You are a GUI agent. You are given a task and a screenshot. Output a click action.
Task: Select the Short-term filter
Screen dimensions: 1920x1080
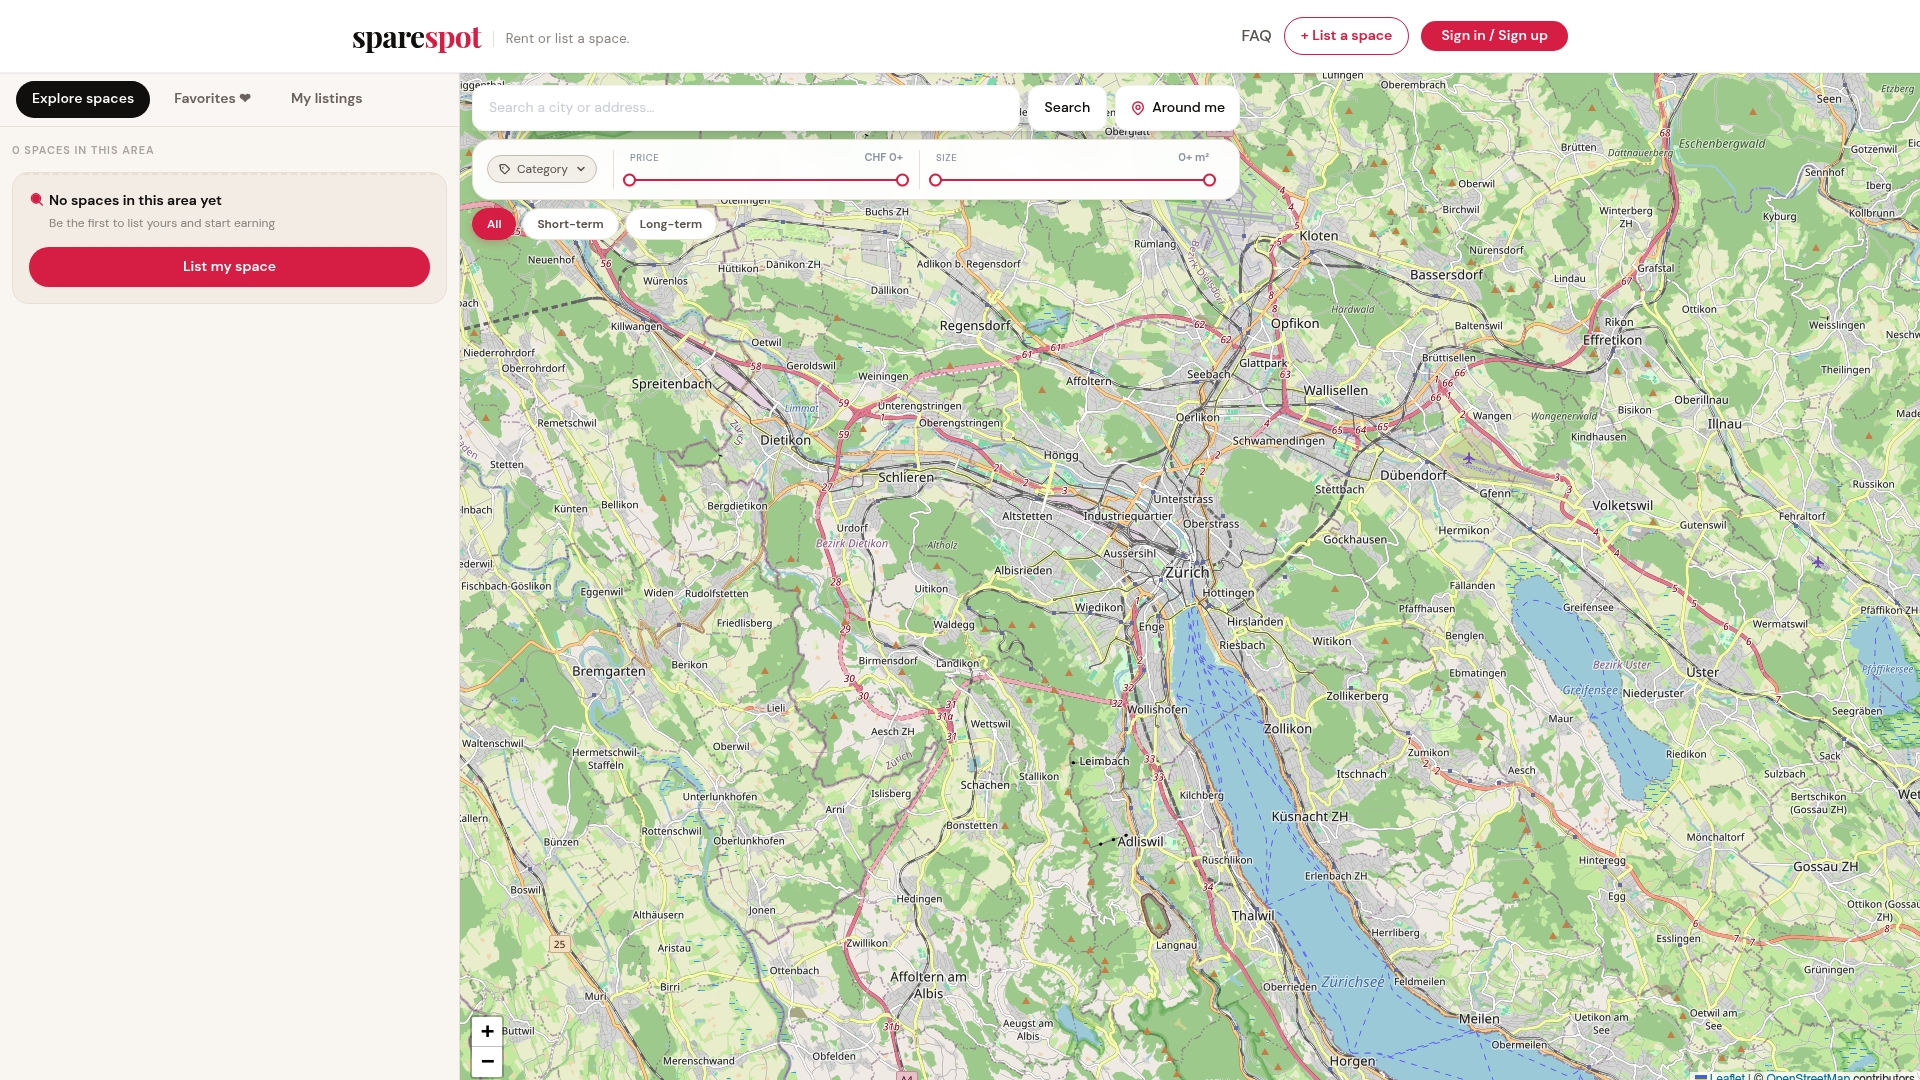(x=570, y=224)
